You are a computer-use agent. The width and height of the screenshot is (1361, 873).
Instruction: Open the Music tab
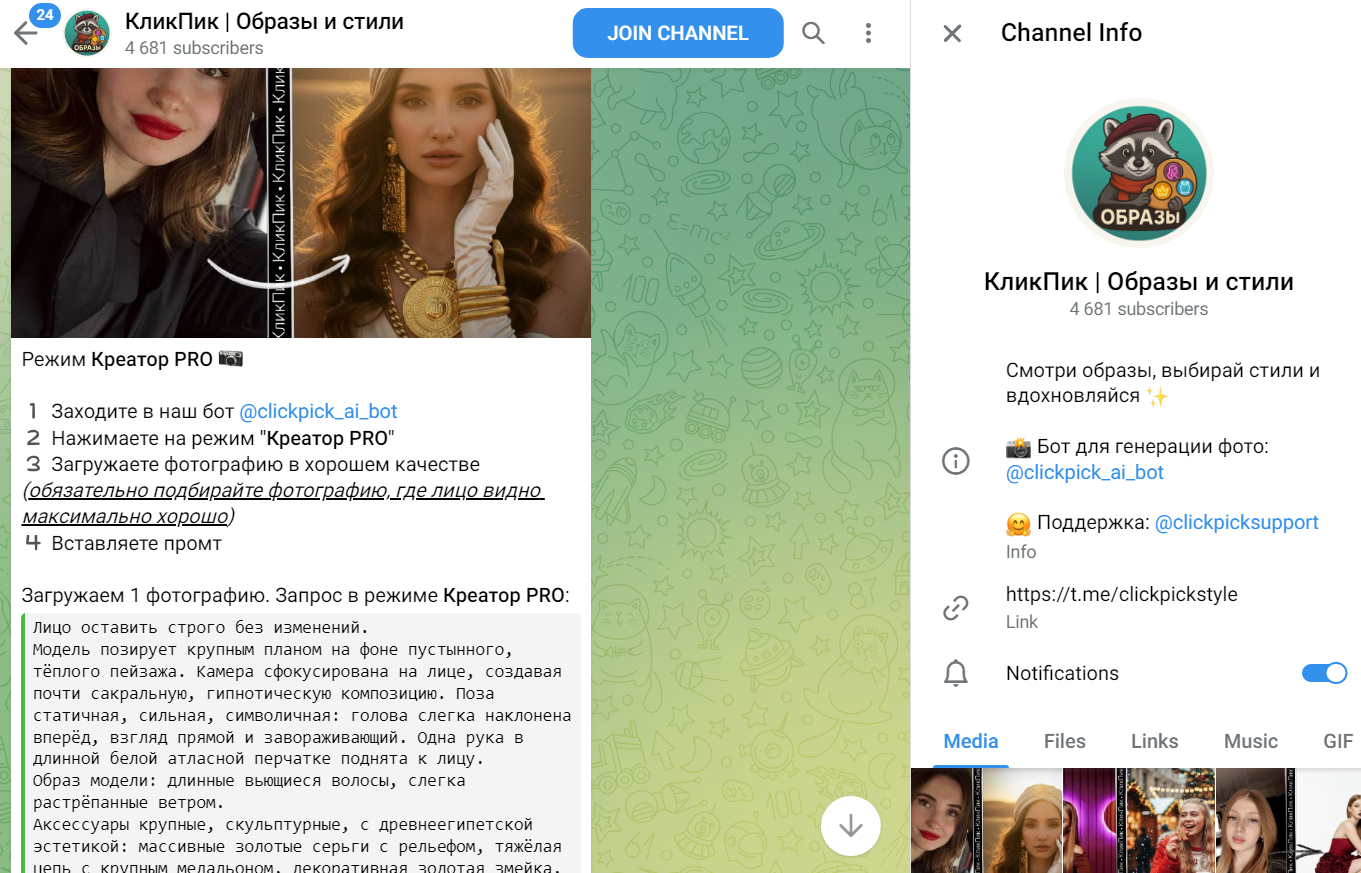pos(1250,741)
